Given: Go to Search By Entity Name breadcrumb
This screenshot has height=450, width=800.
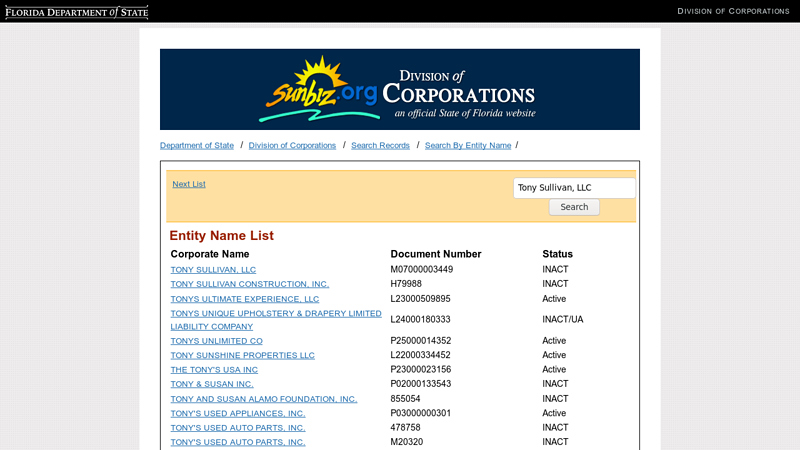Looking at the screenshot, I should point(468,145).
